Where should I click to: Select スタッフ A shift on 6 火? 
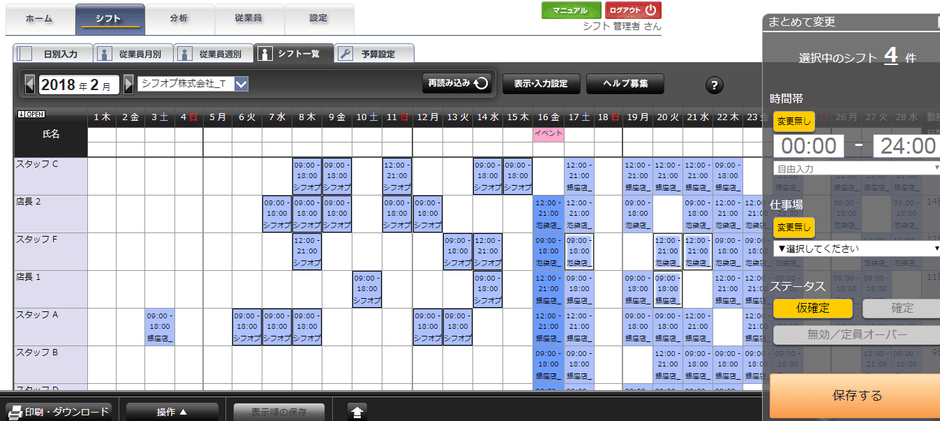[x=248, y=326]
